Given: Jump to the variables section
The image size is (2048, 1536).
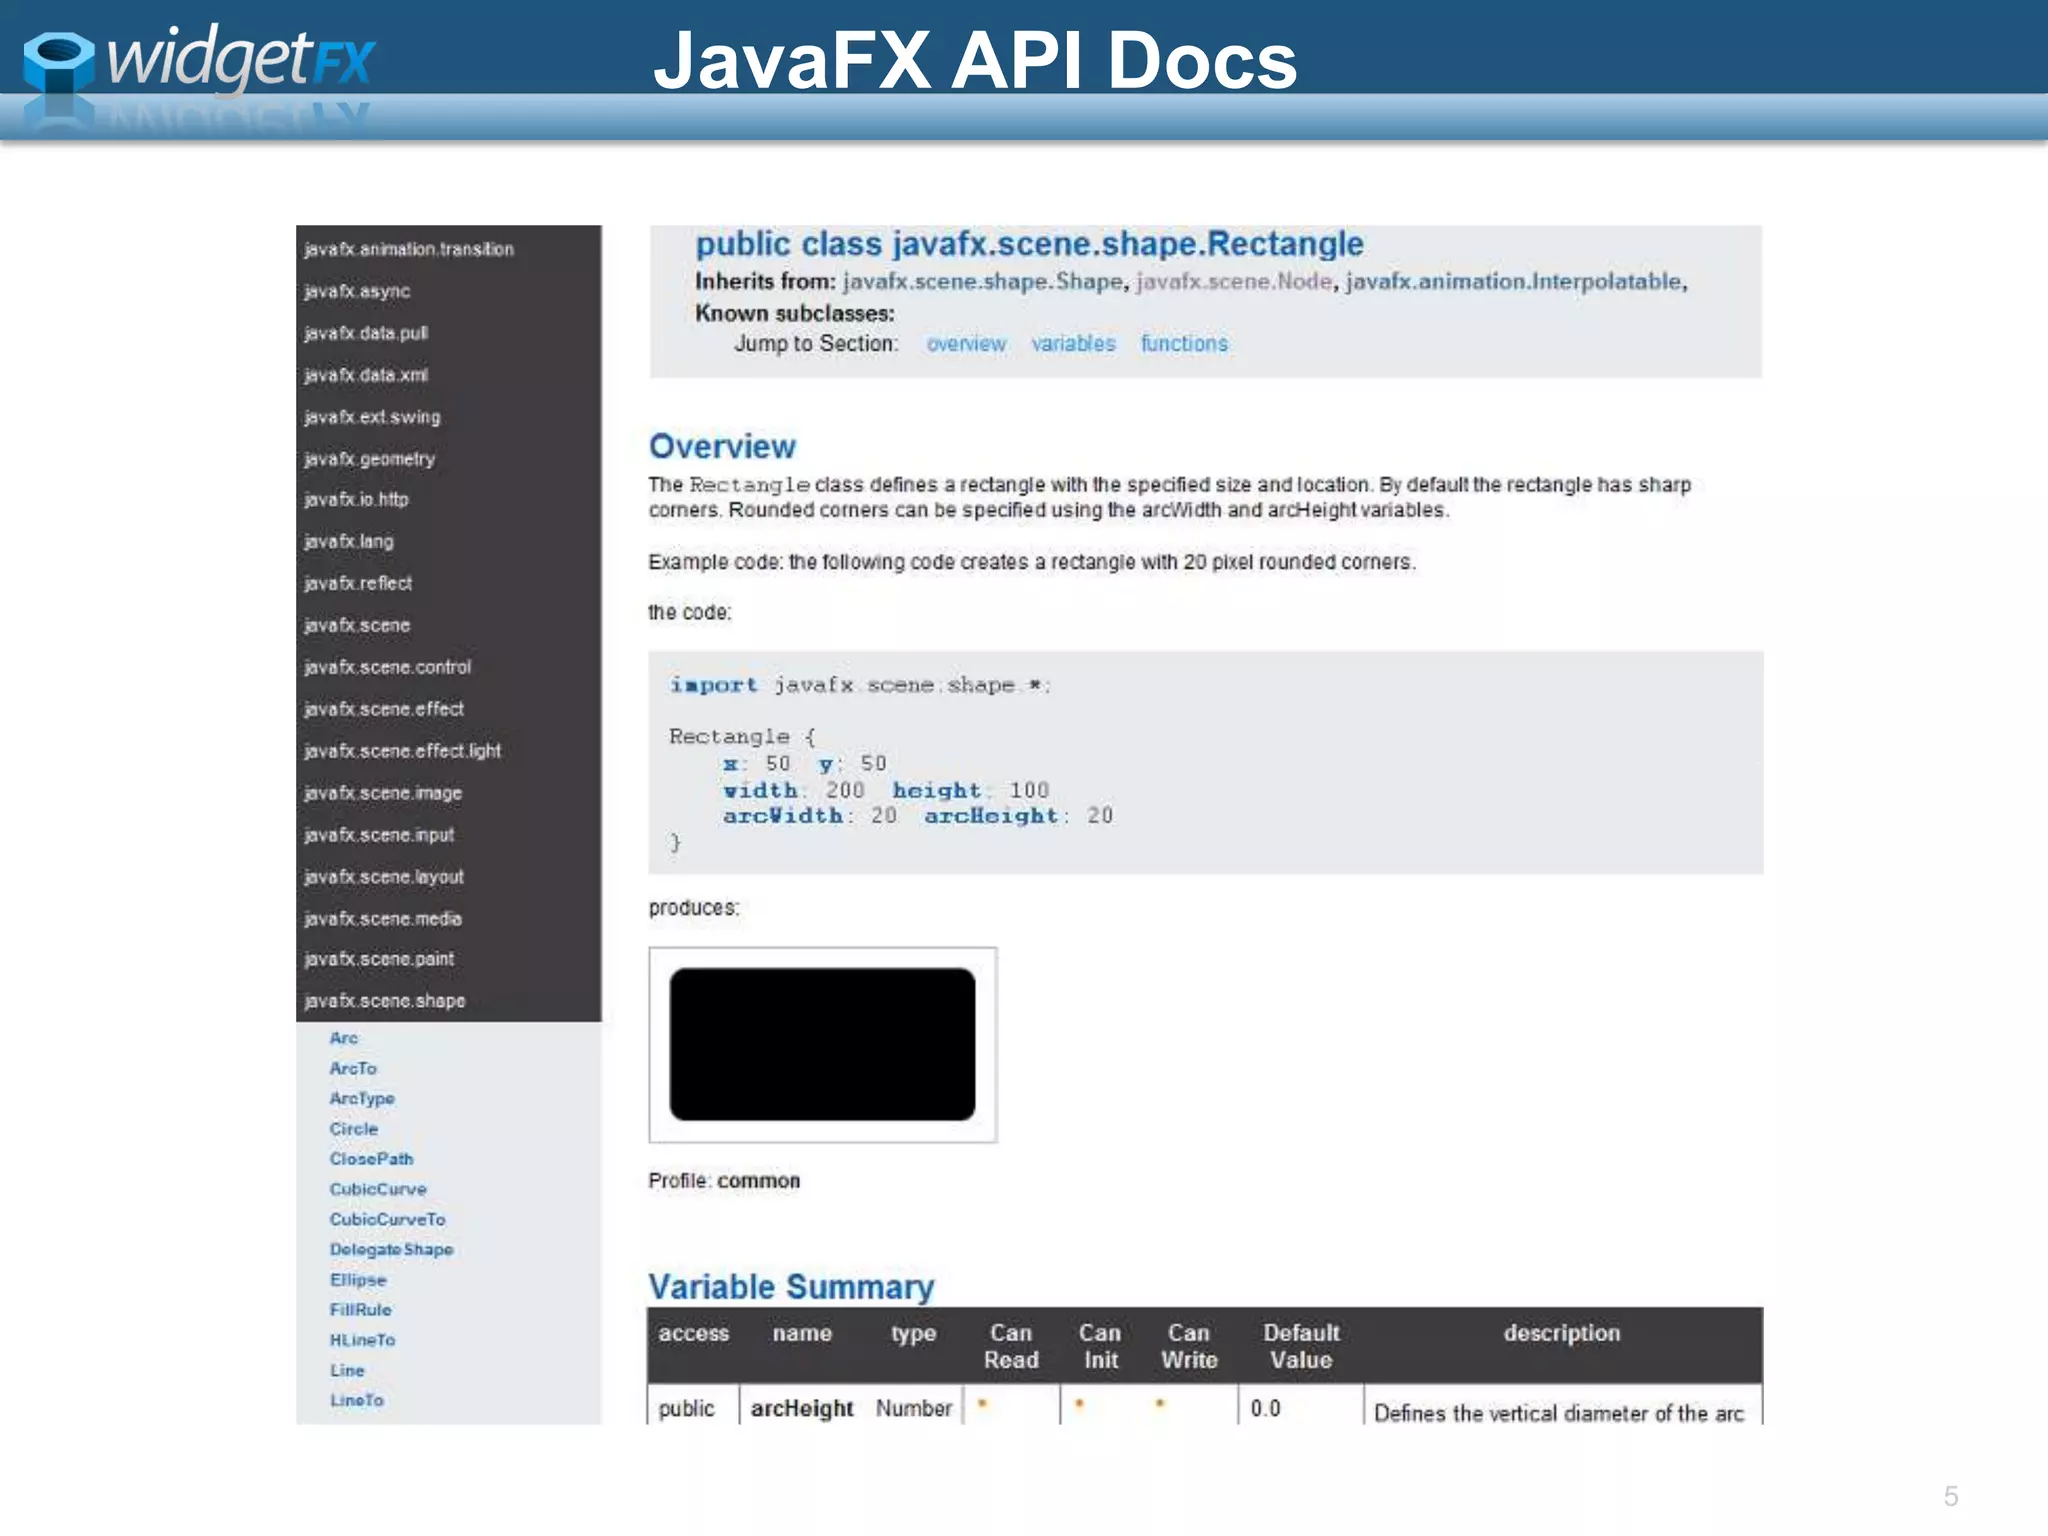Looking at the screenshot, I should 1073,344.
